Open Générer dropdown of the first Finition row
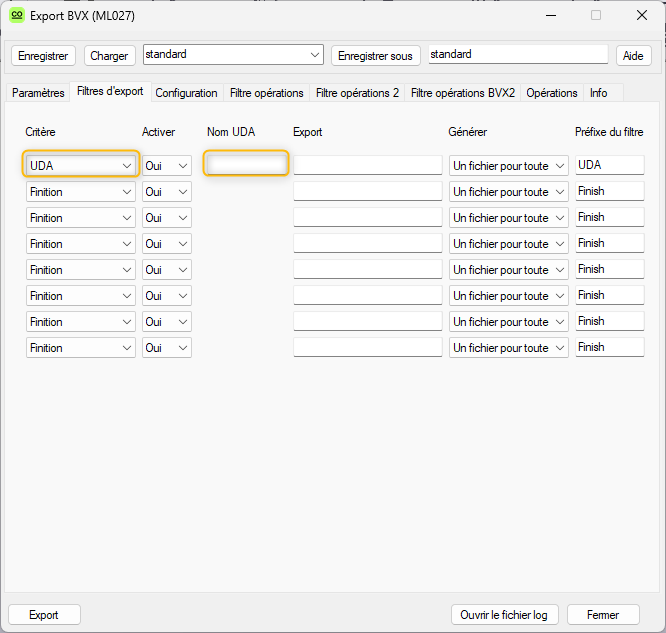This screenshot has height=633, width=666. (509, 192)
